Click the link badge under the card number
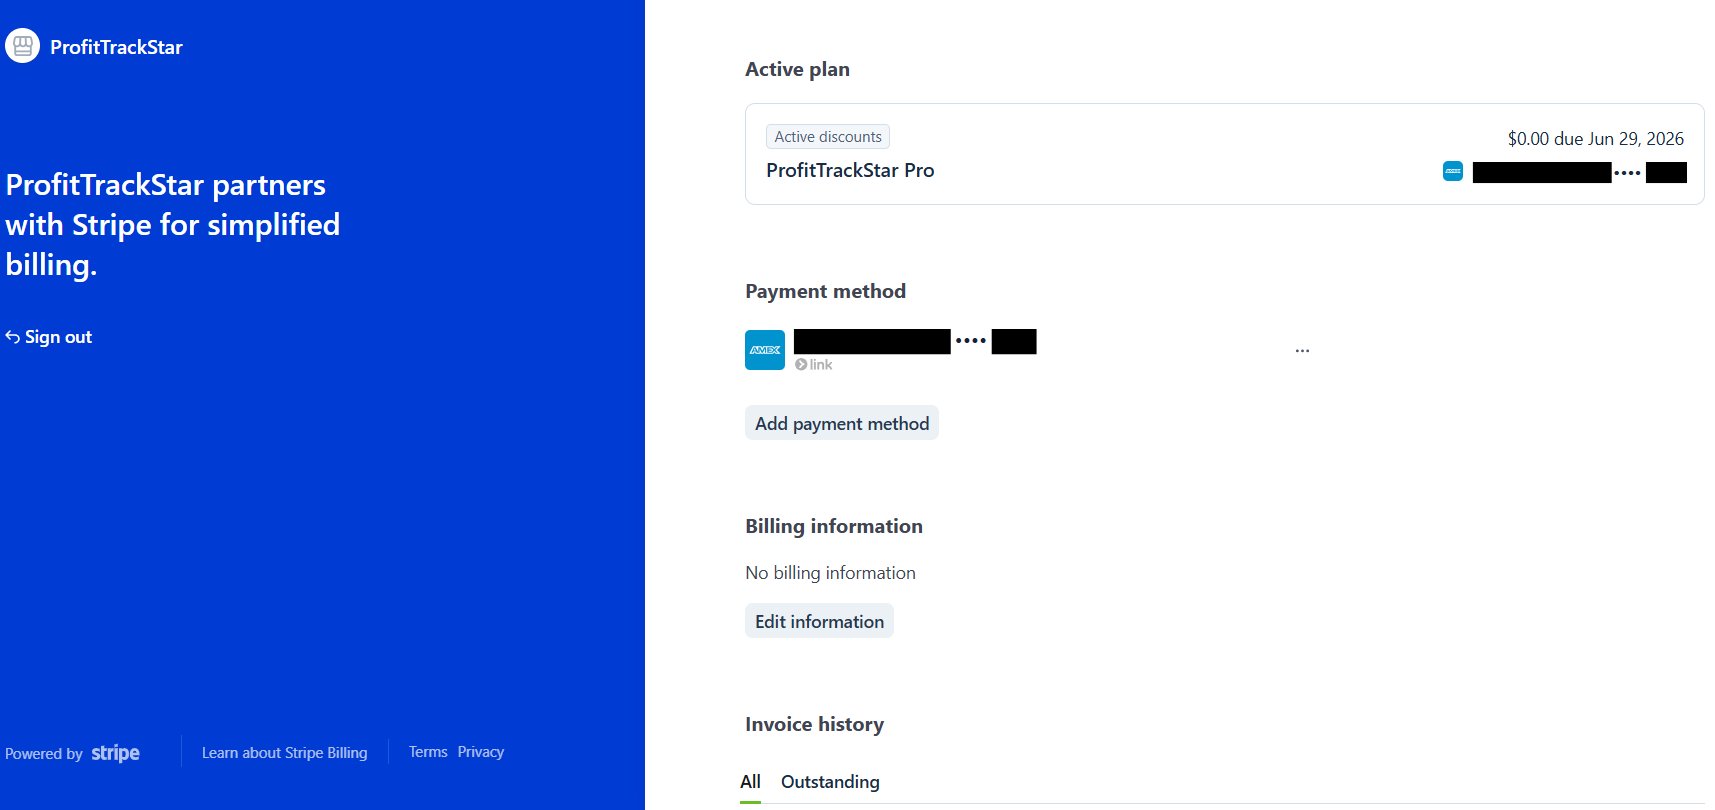Viewport: 1715px width, 810px height. pyautogui.click(x=814, y=365)
